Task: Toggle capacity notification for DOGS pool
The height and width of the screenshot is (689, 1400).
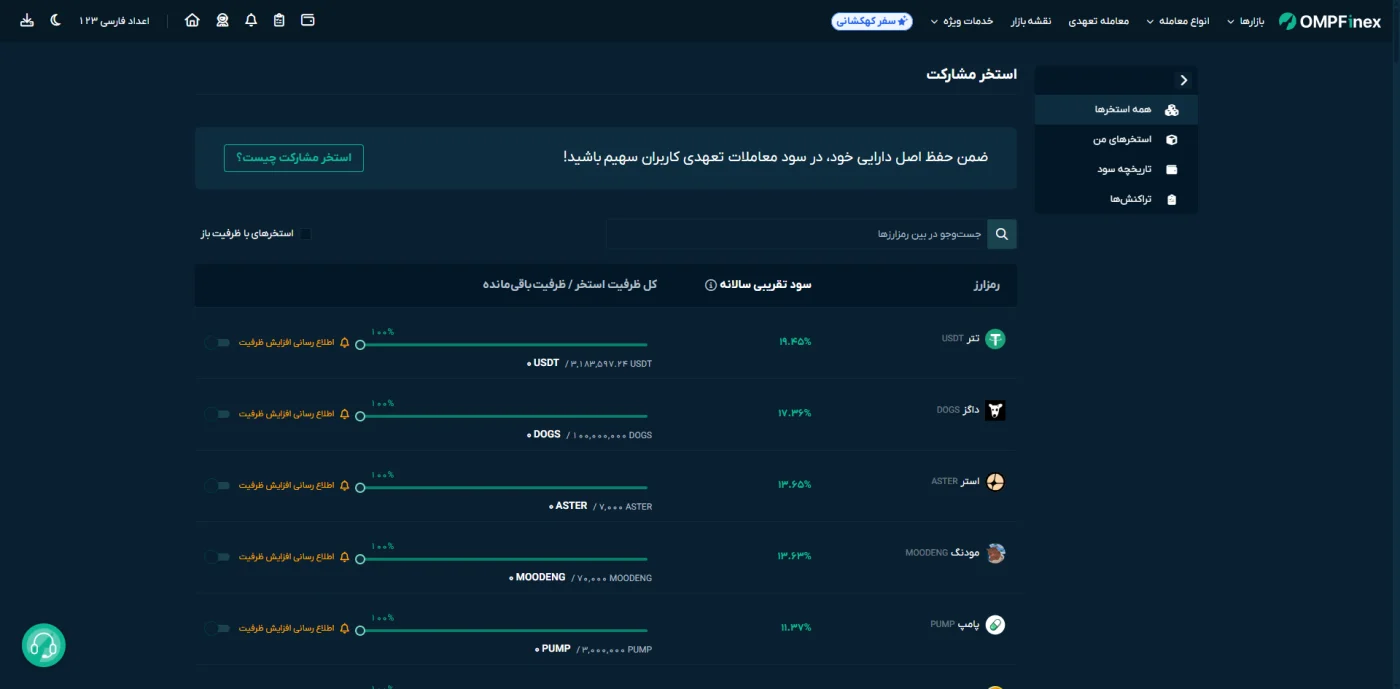Action: 217,414
